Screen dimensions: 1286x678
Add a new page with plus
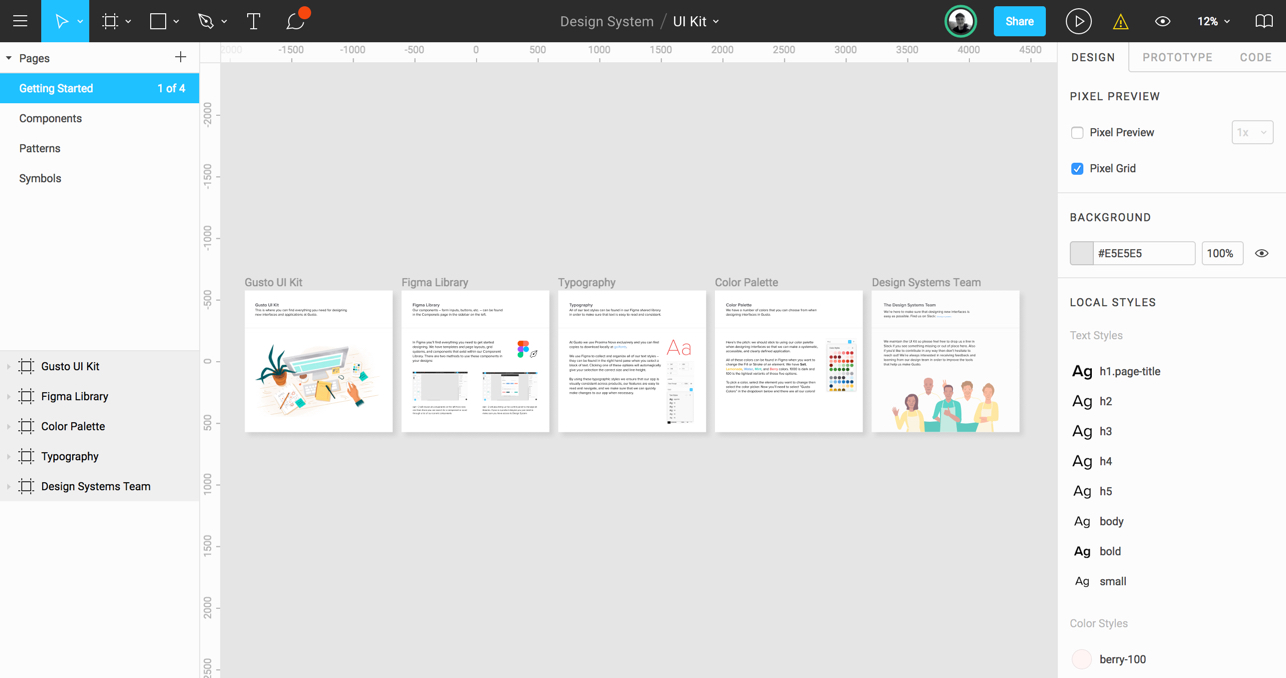click(x=180, y=58)
